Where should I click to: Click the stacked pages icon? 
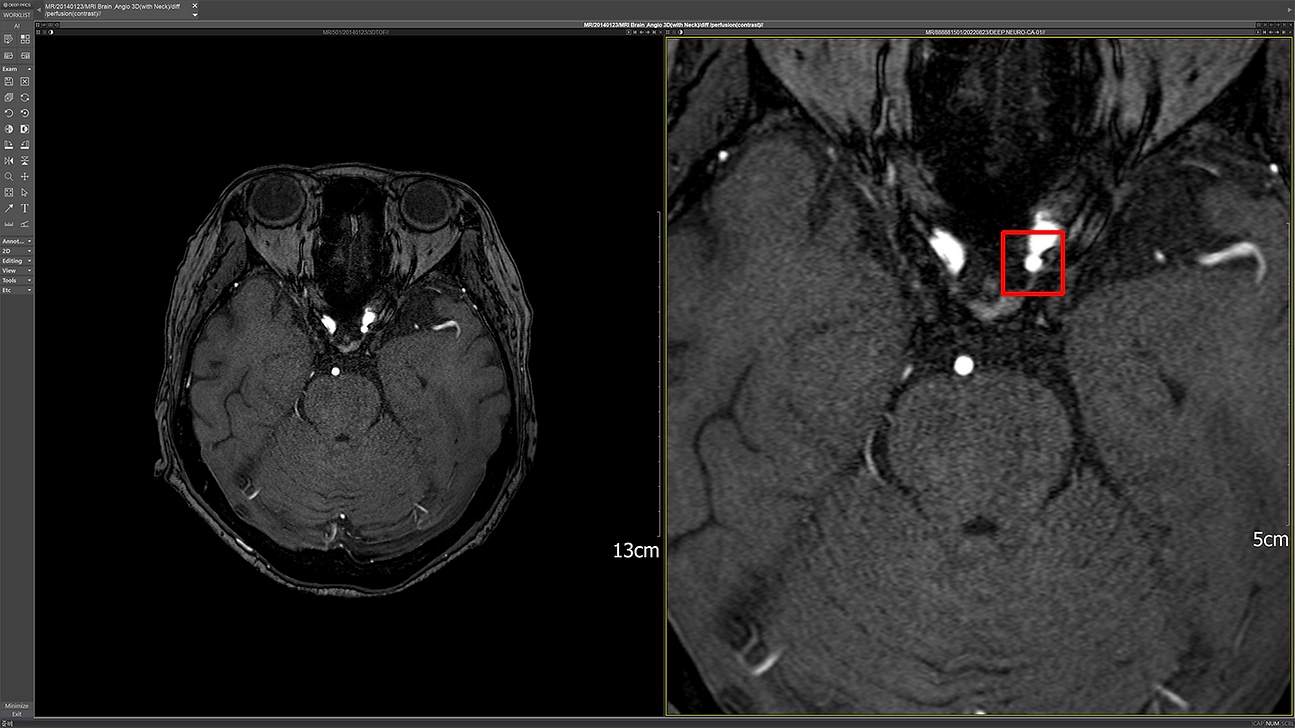tap(8, 97)
